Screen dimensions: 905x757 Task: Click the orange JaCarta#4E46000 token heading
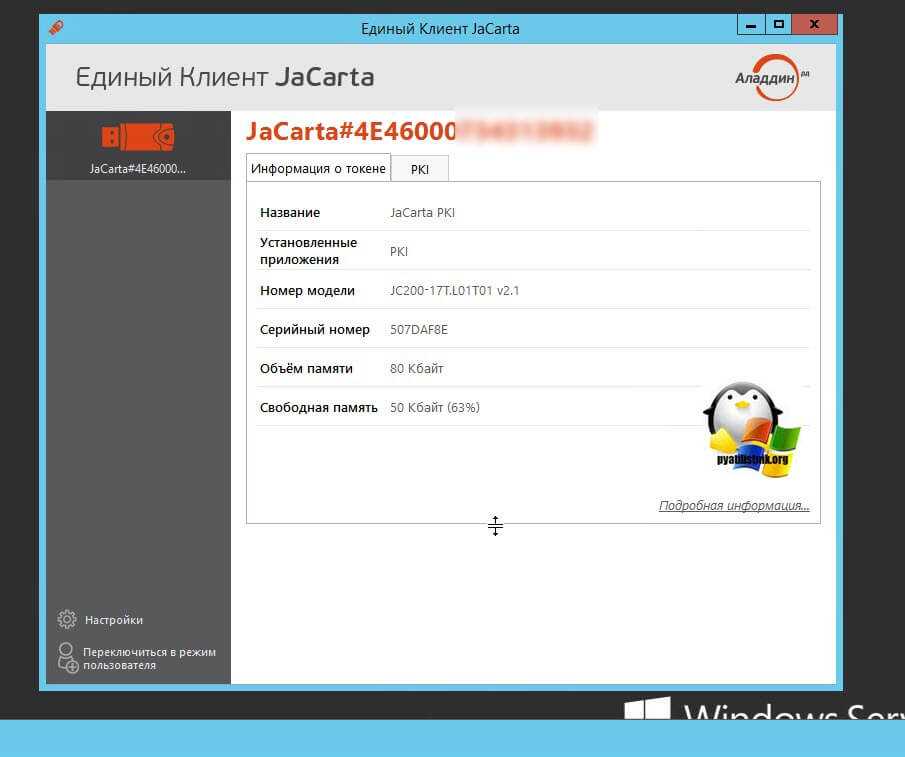pos(351,131)
